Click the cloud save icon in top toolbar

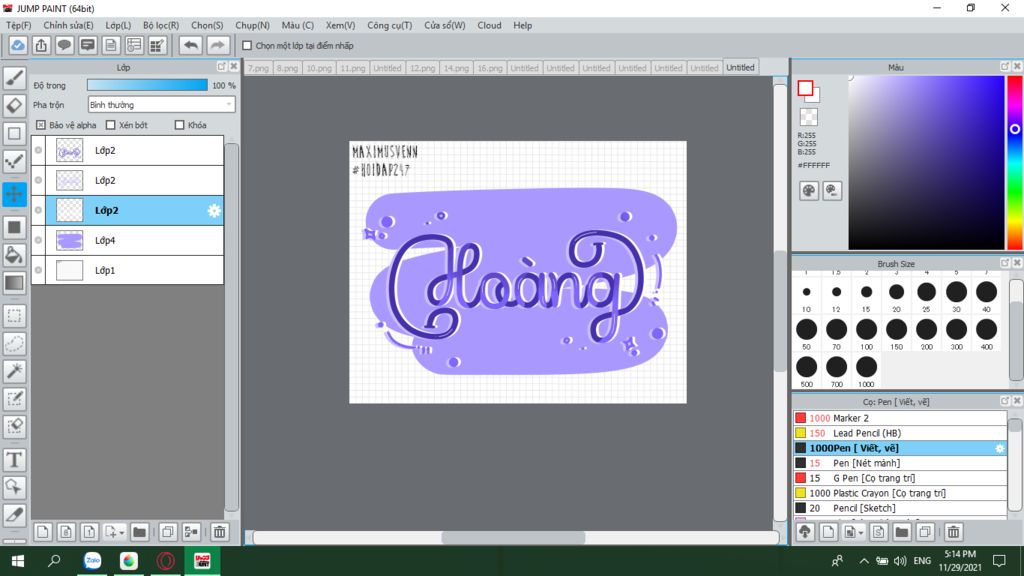point(18,46)
